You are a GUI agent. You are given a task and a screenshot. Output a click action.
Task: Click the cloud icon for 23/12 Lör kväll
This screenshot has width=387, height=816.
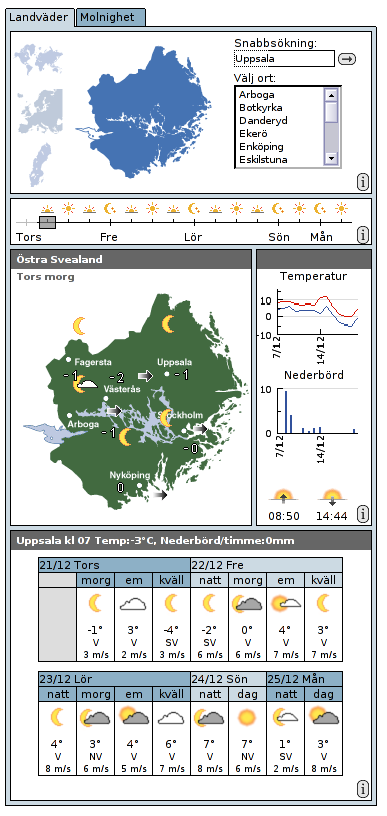click(x=171, y=718)
